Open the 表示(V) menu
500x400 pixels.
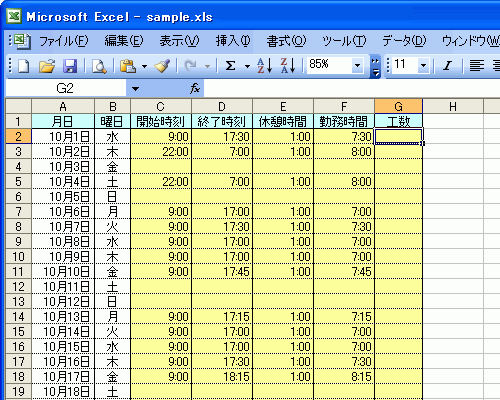point(179,41)
